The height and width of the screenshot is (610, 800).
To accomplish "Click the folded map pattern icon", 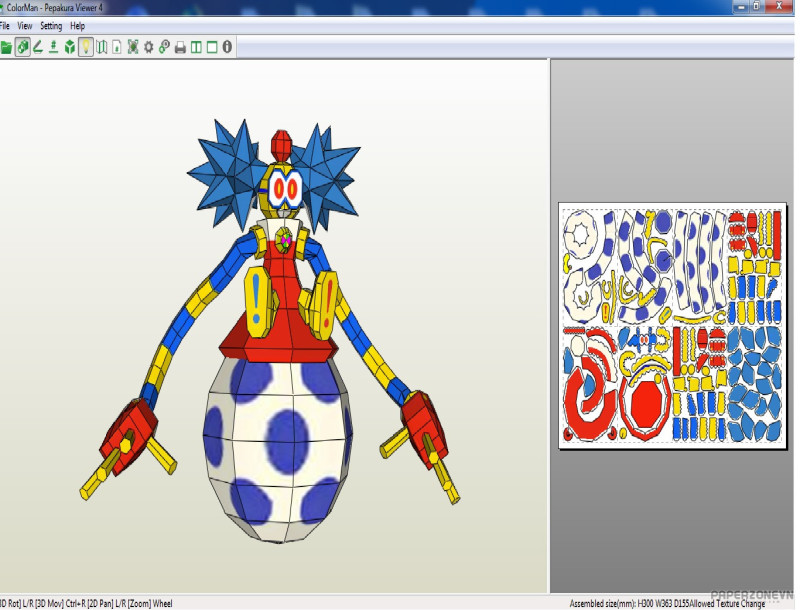I will click(x=102, y=47).
